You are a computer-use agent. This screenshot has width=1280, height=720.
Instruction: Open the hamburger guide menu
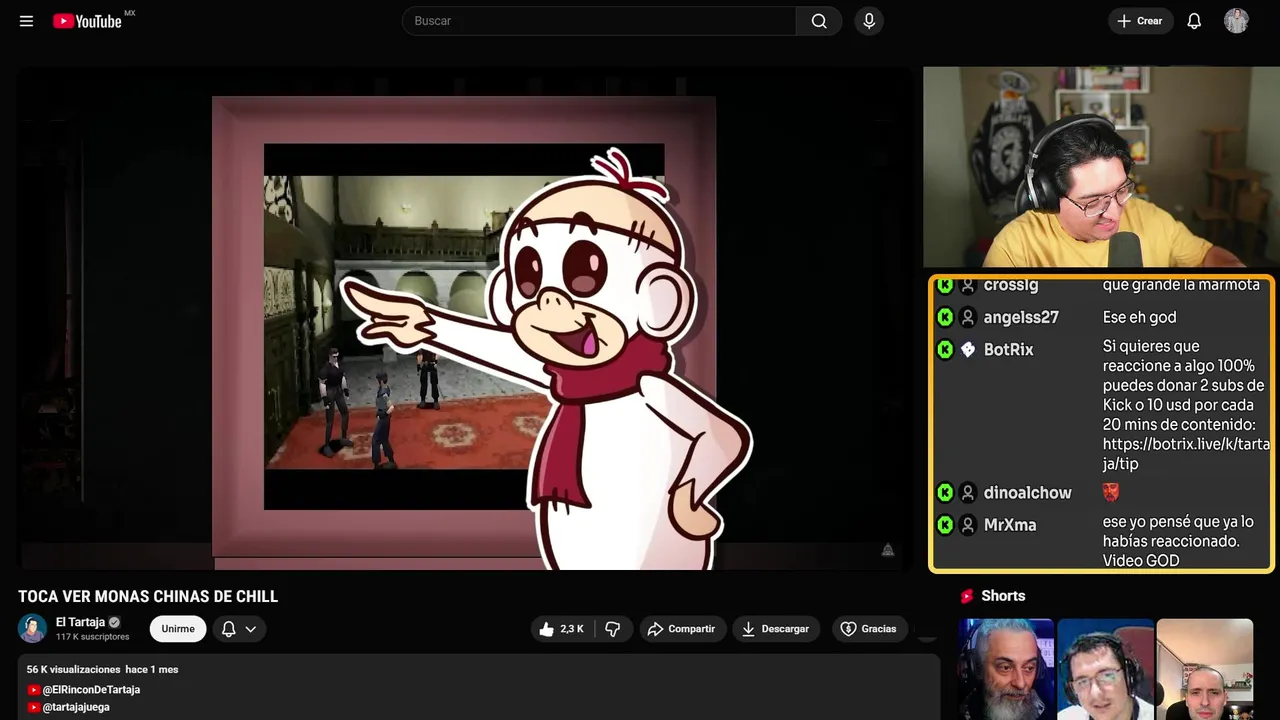click(26, 21)
